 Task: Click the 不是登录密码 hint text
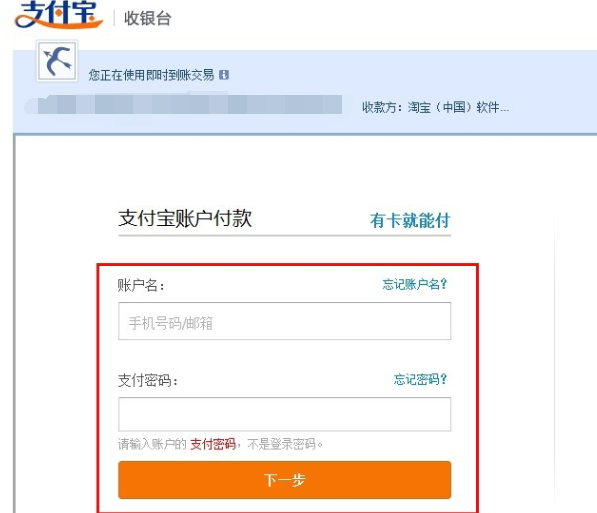(283, 444)
